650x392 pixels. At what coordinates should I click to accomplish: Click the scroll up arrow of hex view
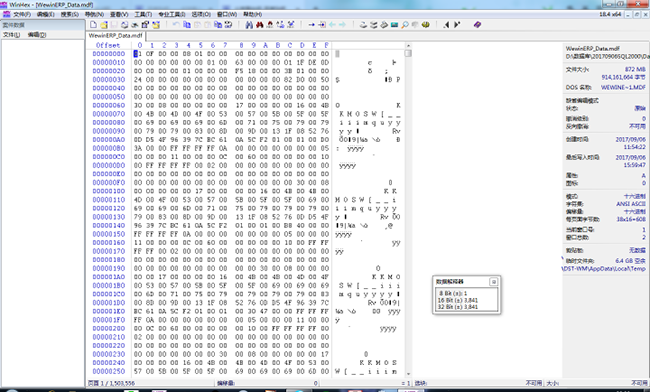pos(408,46)
